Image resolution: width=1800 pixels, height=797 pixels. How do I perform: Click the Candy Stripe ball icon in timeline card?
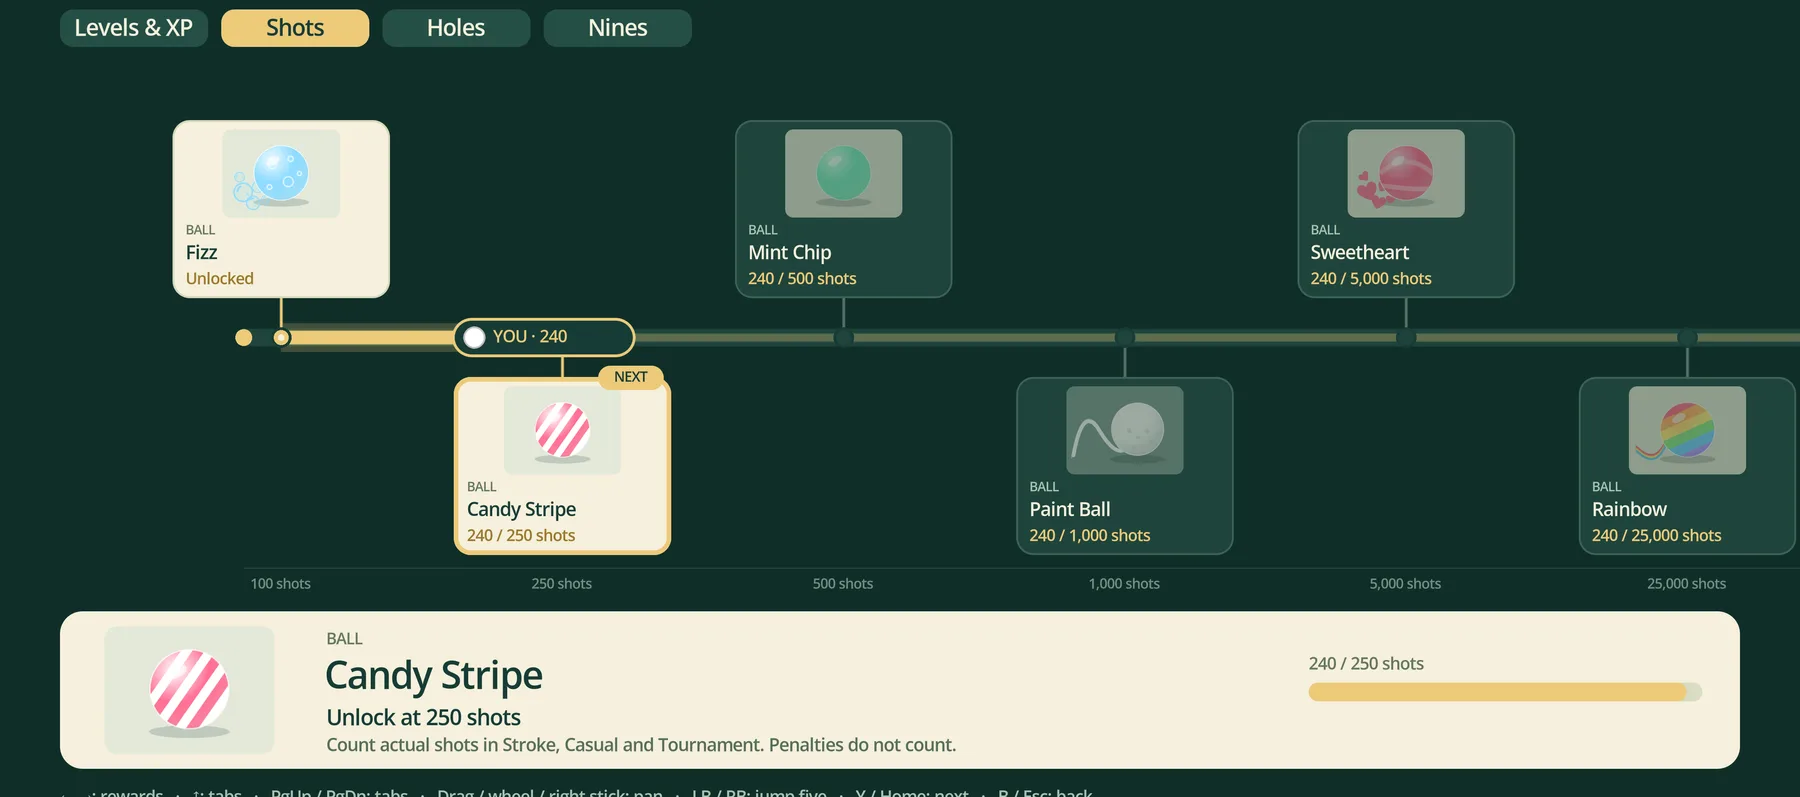pyautogui.click(x=562, y=431)
